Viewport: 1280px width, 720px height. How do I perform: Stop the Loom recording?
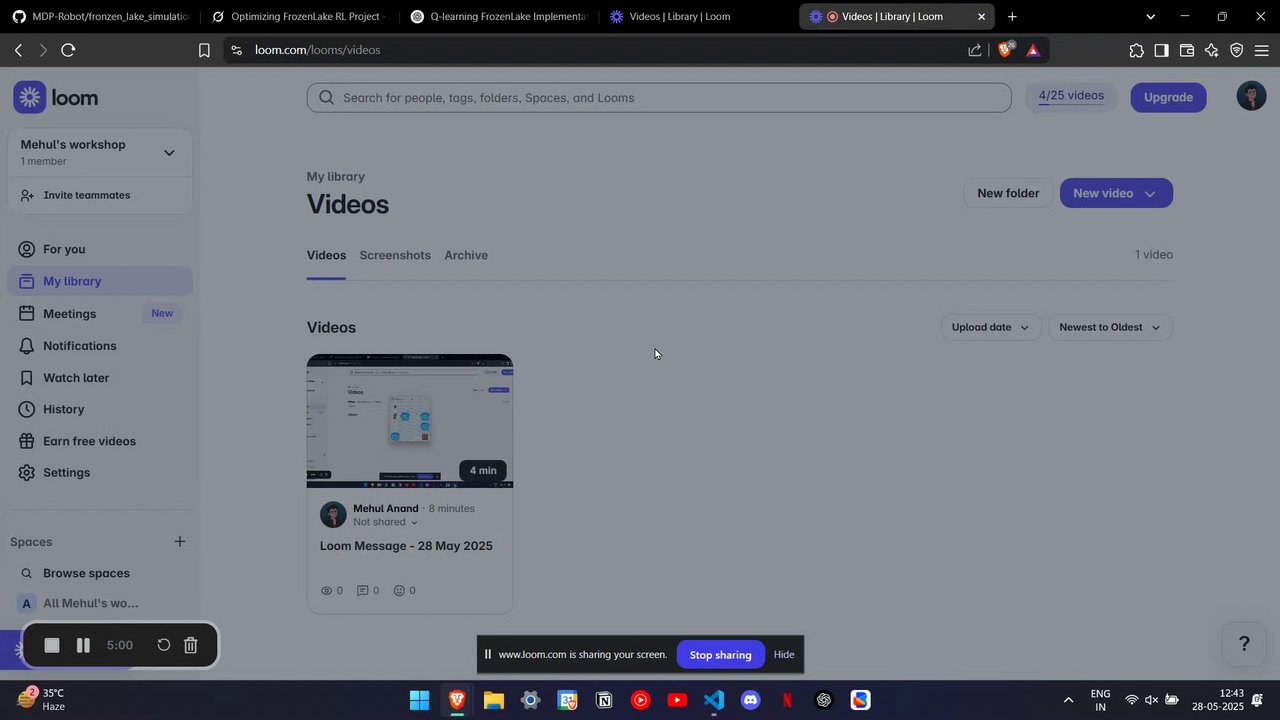pos(52,645)
